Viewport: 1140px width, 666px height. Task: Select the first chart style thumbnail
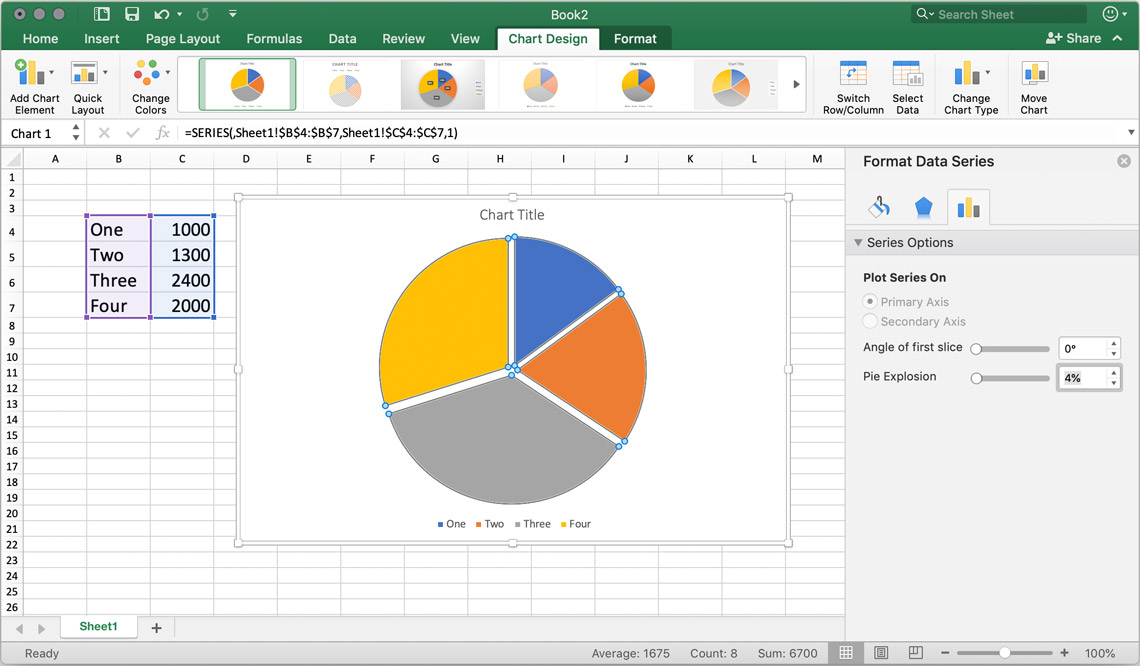coord(247,84)
